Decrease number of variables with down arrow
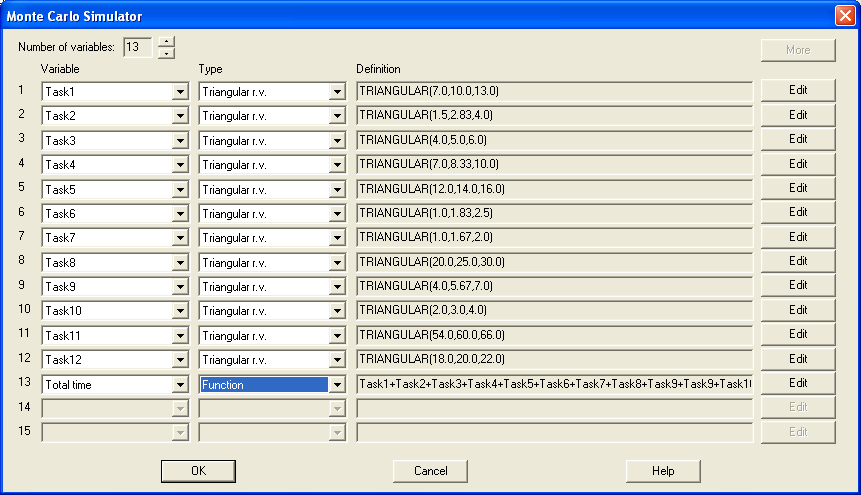 [x=166, y=53]
